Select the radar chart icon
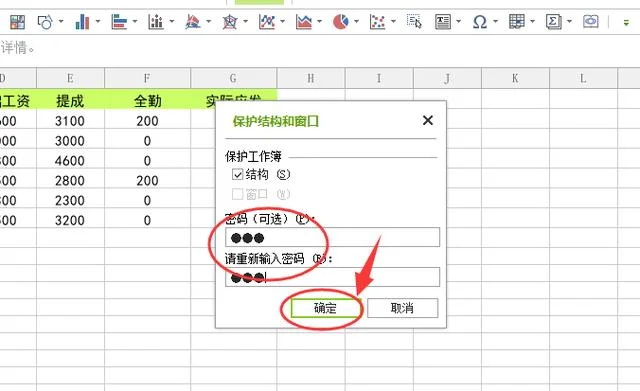 (230, 22)
